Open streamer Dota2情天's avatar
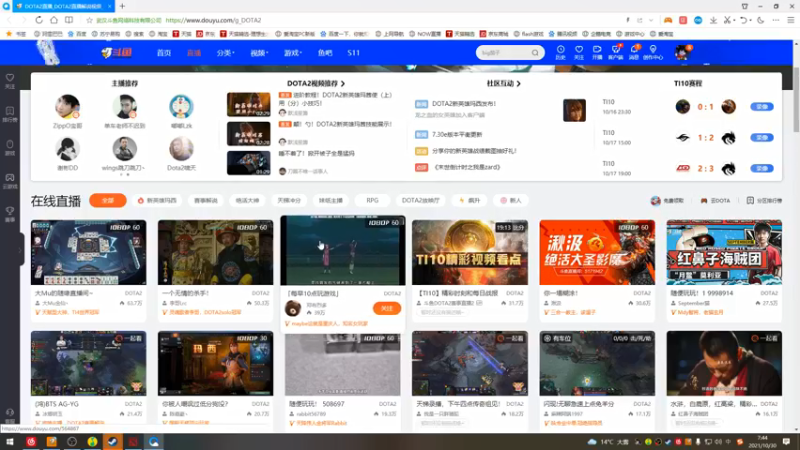Image resolution: width=800 pixels, height=450 pixels. tap(181, 149)
